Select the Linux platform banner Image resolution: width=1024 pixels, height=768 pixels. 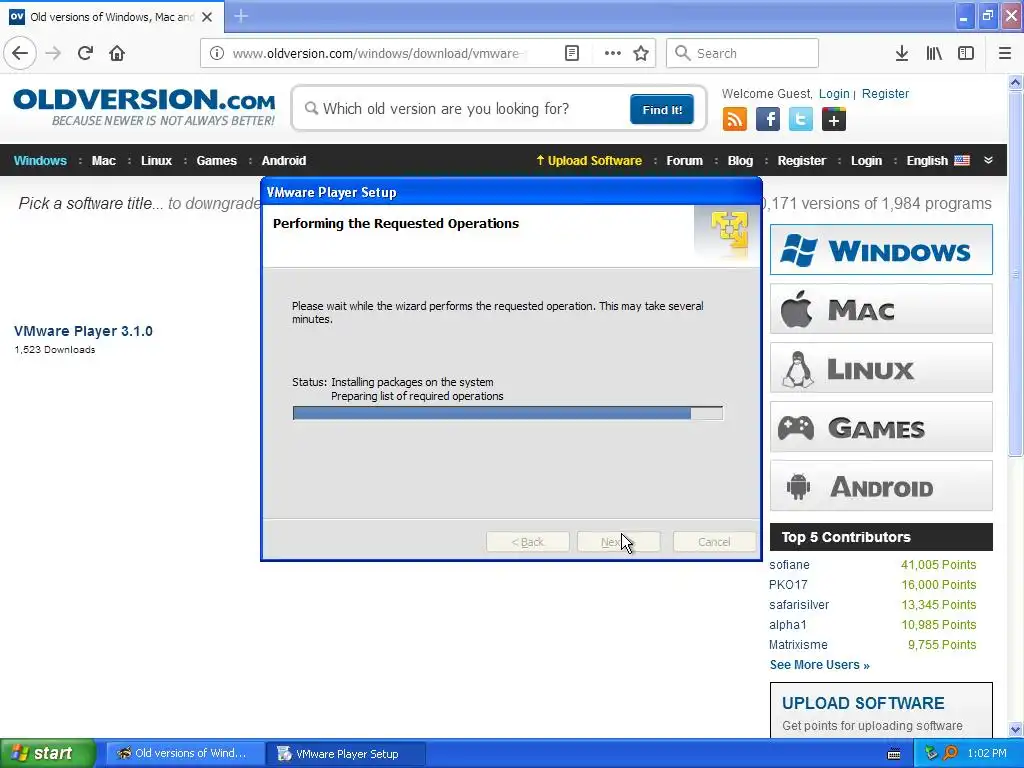(x=881, y=368)
